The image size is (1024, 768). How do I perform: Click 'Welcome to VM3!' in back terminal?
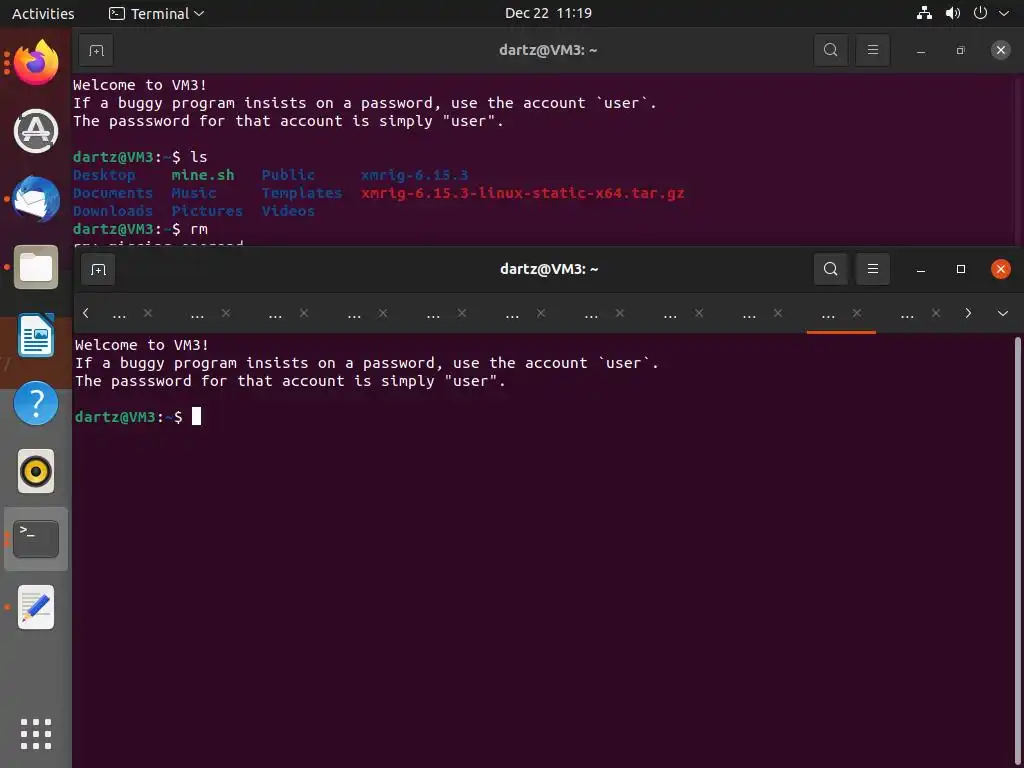[x=140, y=85]
